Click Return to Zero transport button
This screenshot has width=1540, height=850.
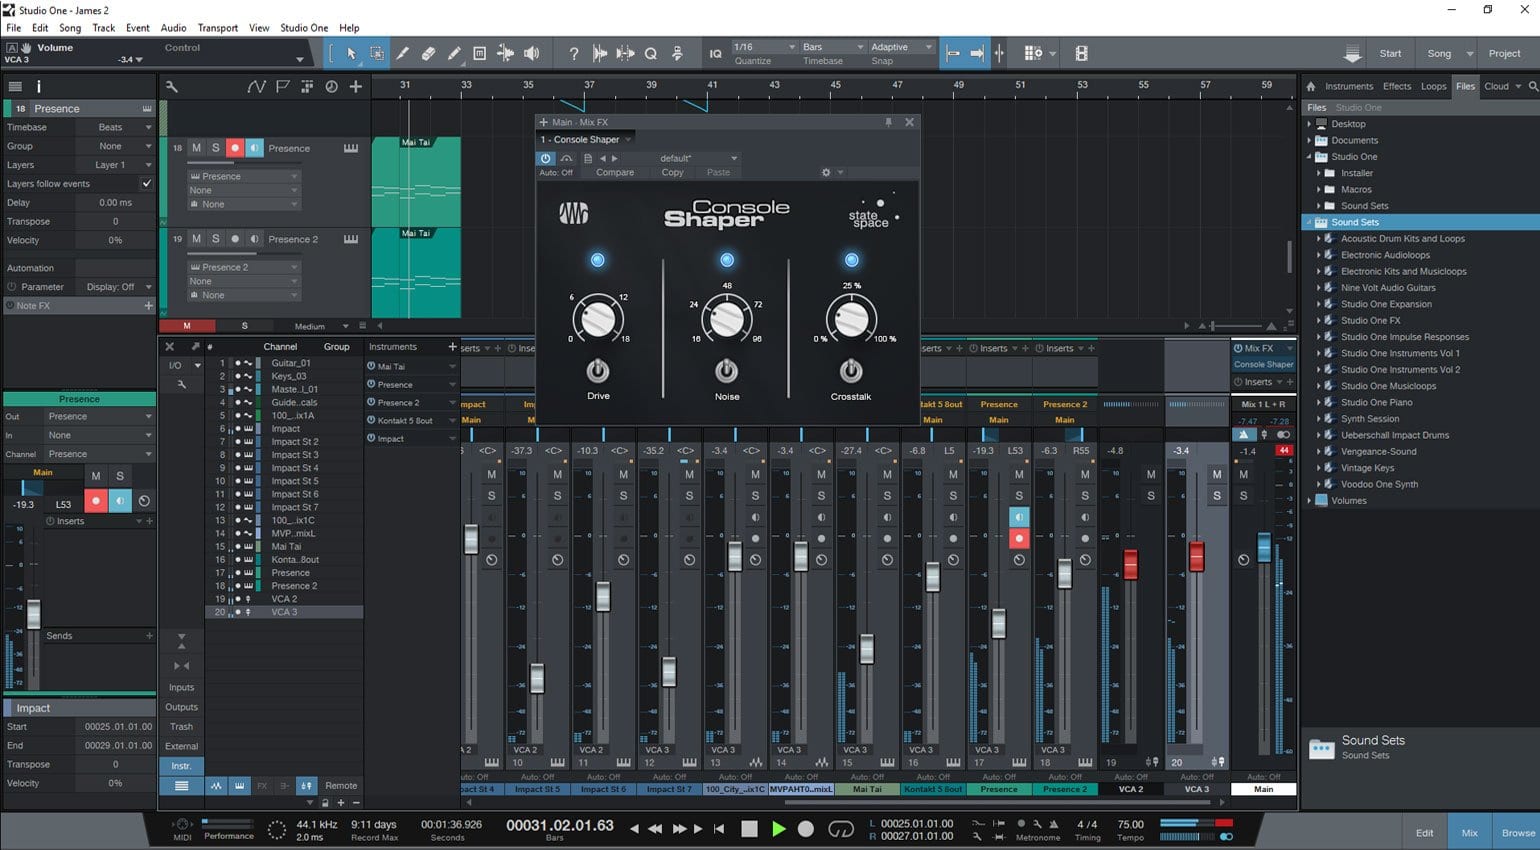(718, 828)
